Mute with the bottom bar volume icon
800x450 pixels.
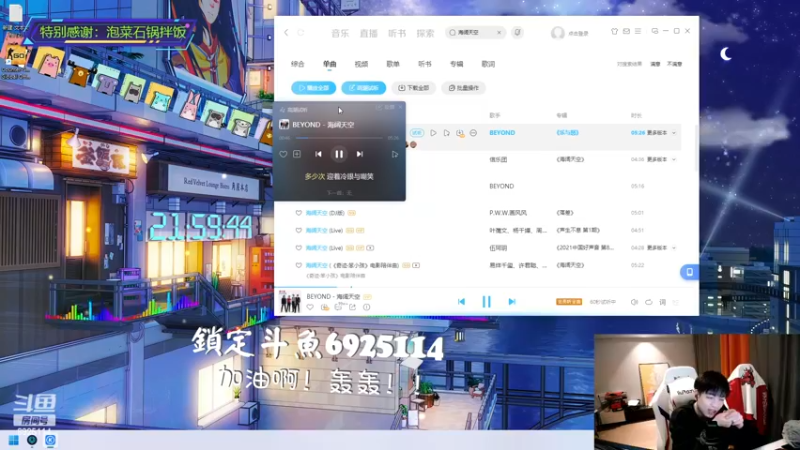point(634,302)
